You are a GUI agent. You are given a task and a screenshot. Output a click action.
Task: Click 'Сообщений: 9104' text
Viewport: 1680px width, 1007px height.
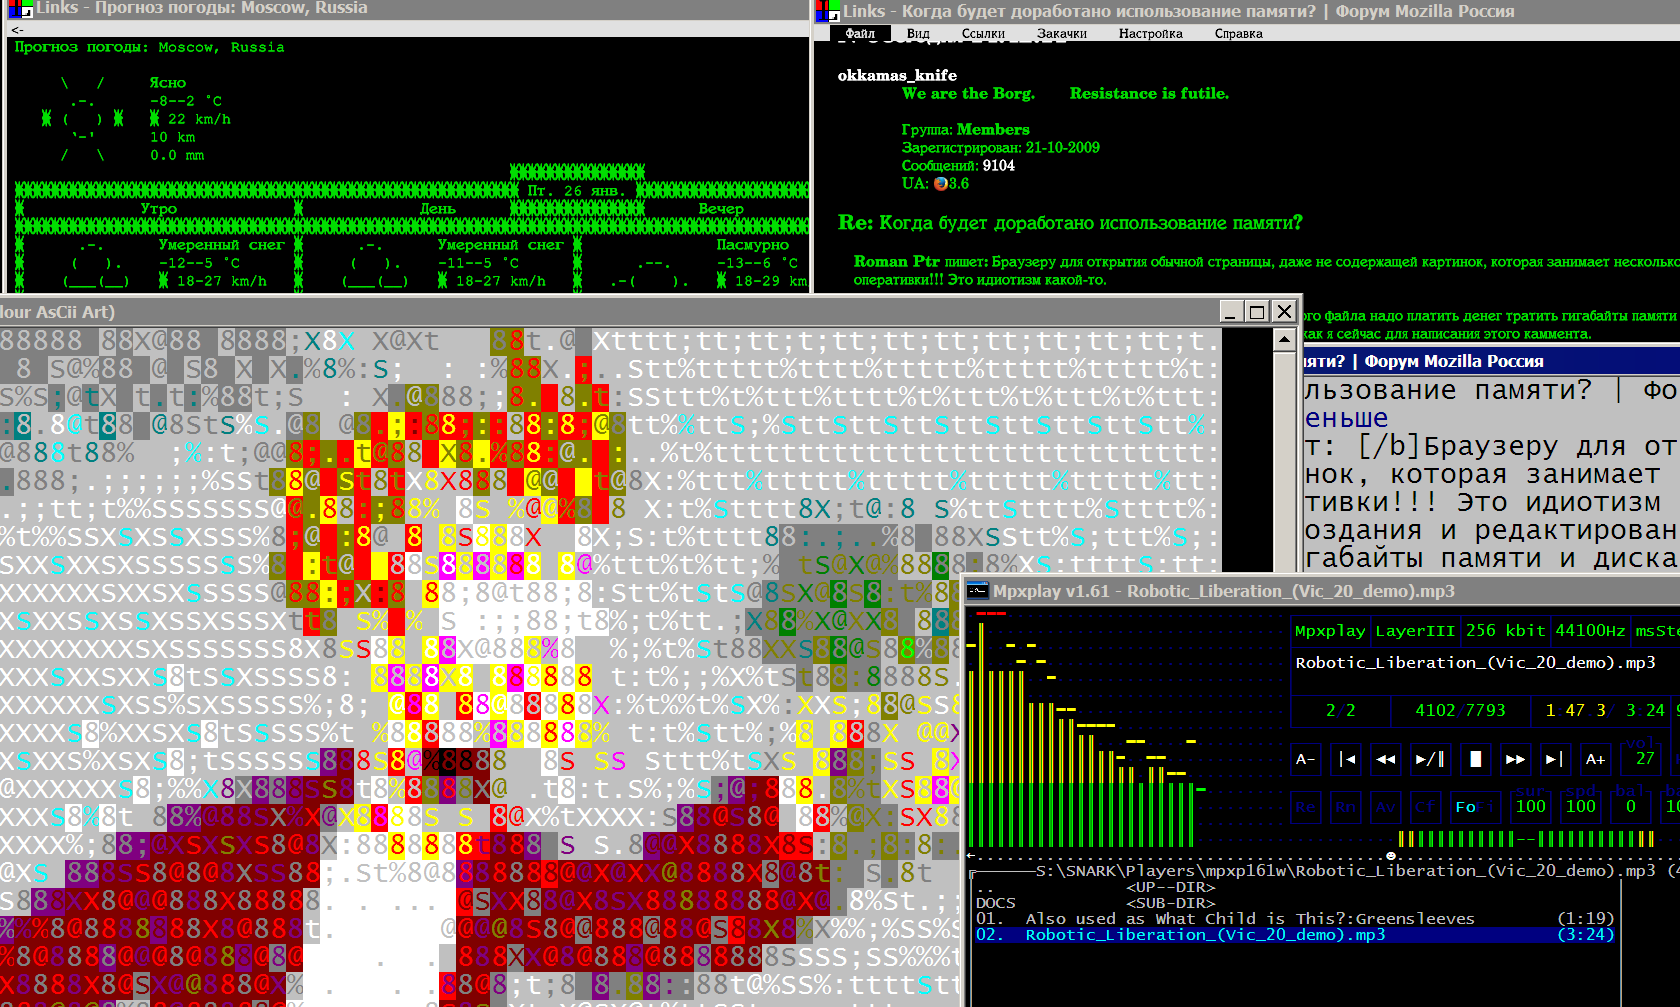tap(958, 165)
